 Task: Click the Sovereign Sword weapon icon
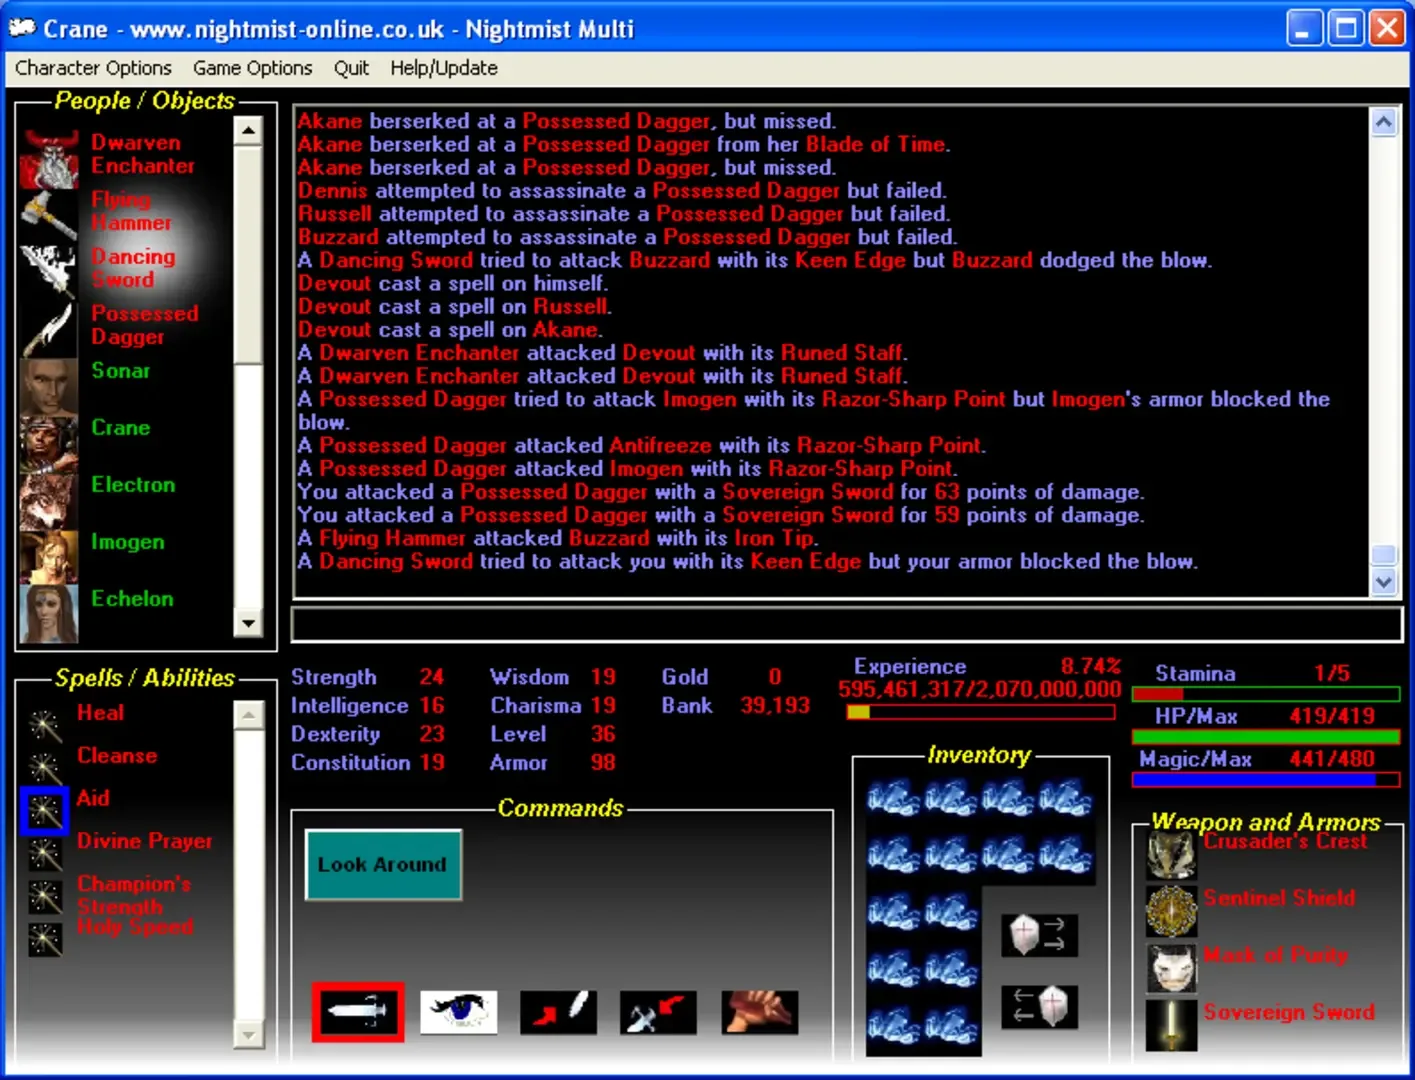1171,1025
